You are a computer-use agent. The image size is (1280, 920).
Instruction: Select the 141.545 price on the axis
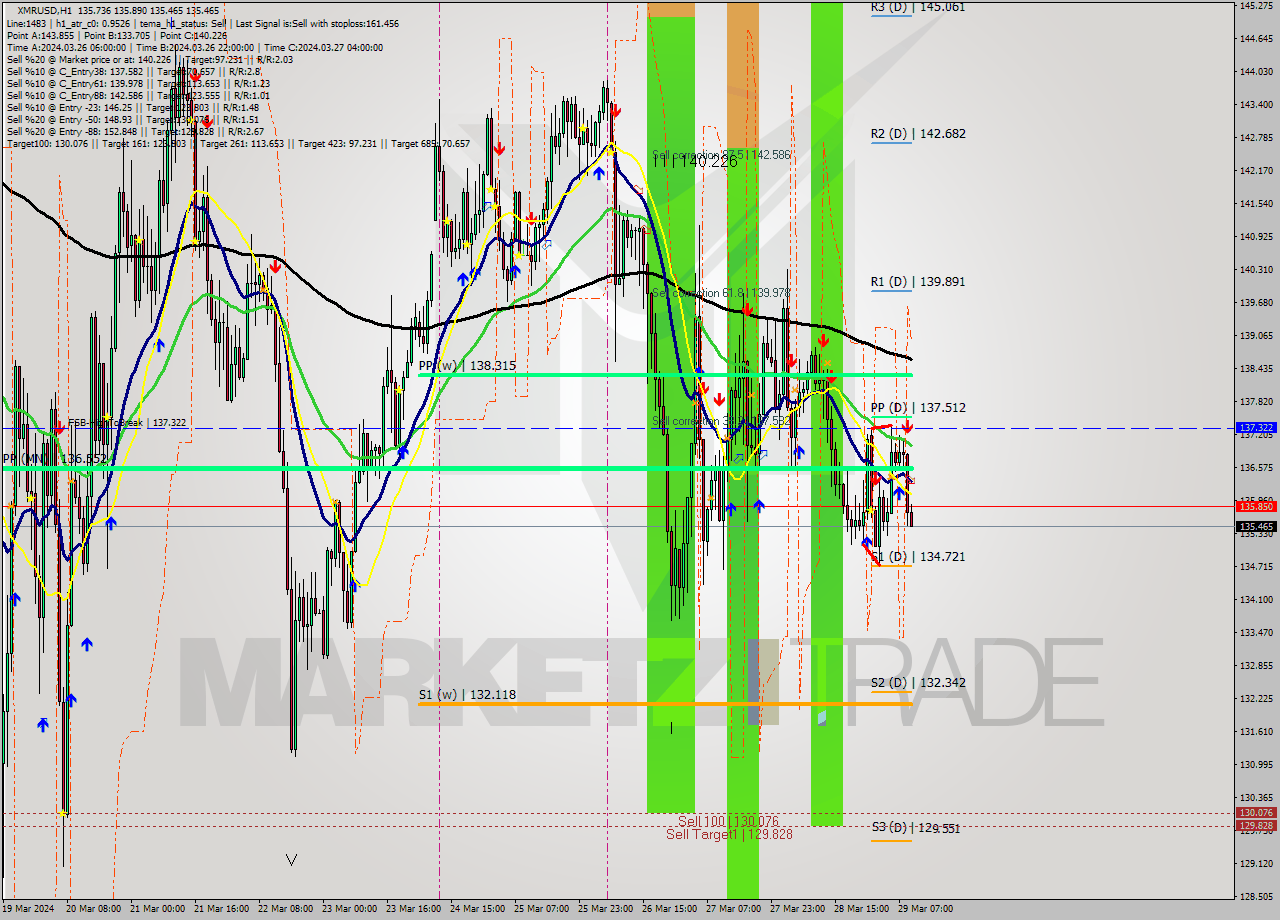pyautogui.click(x=1255, y=204)
